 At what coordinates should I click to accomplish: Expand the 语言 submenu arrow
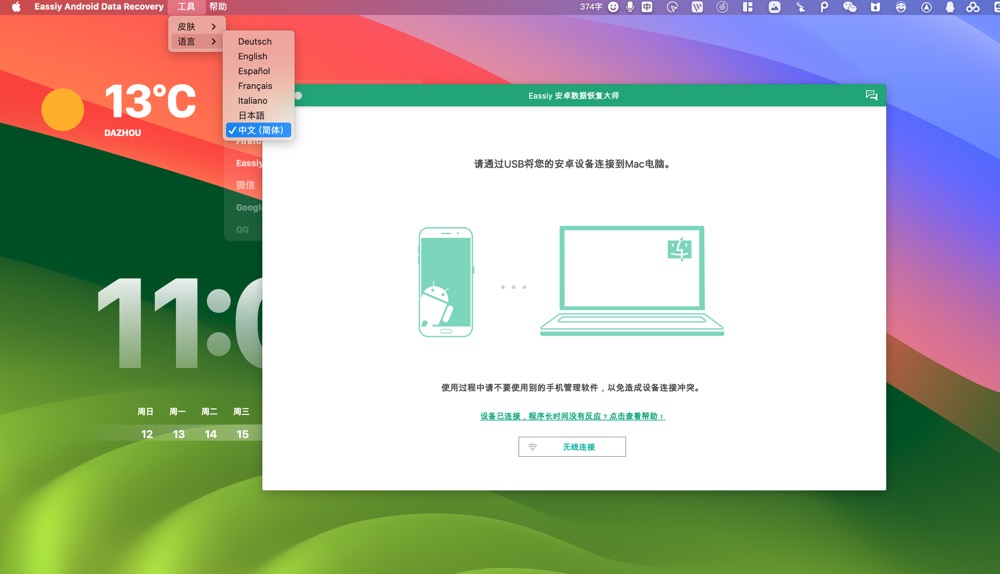pyautogui.click(x=214, y=41)
